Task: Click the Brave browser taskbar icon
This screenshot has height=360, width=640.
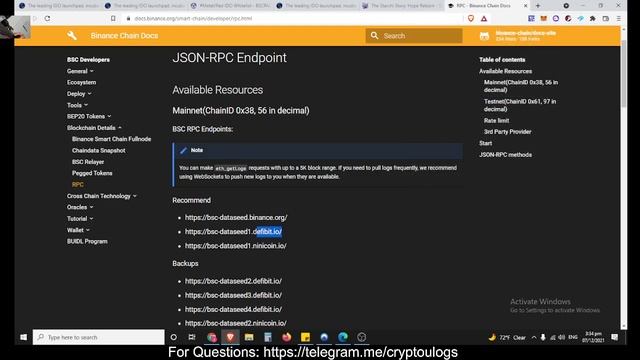Action: (230, 337)
